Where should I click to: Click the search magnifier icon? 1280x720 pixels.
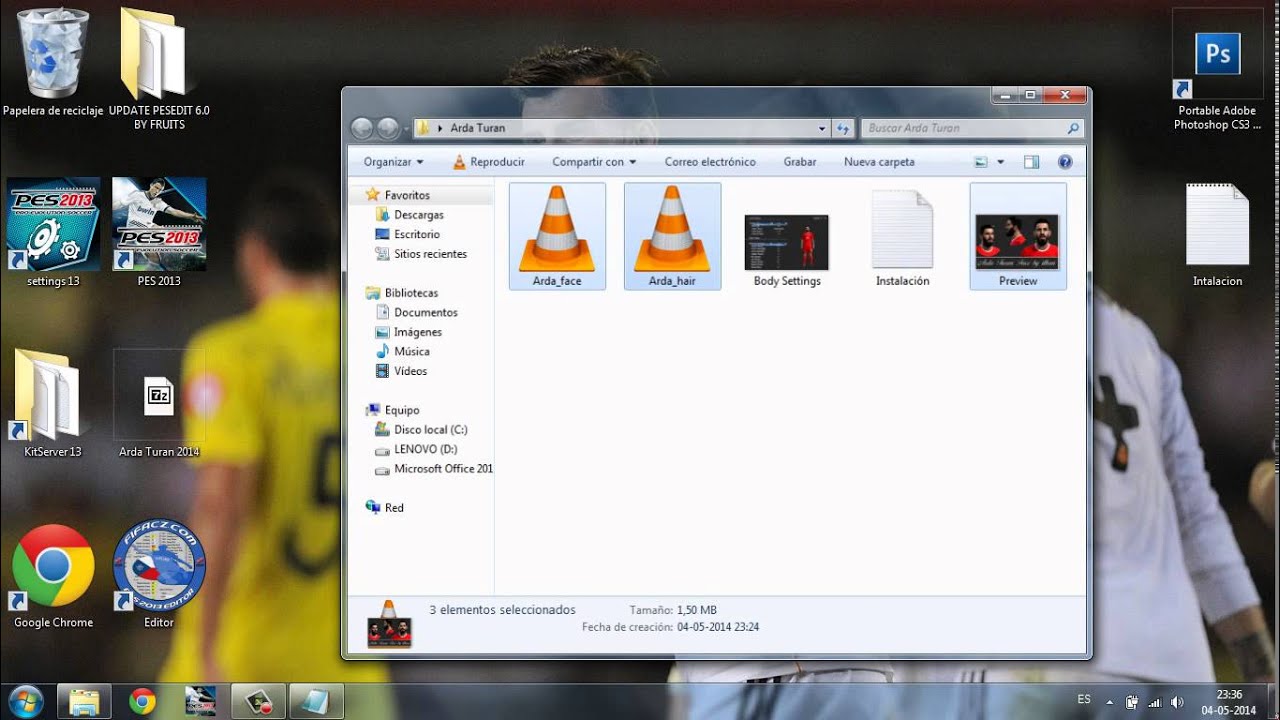pyautogui.click(x=1073, y=128)
